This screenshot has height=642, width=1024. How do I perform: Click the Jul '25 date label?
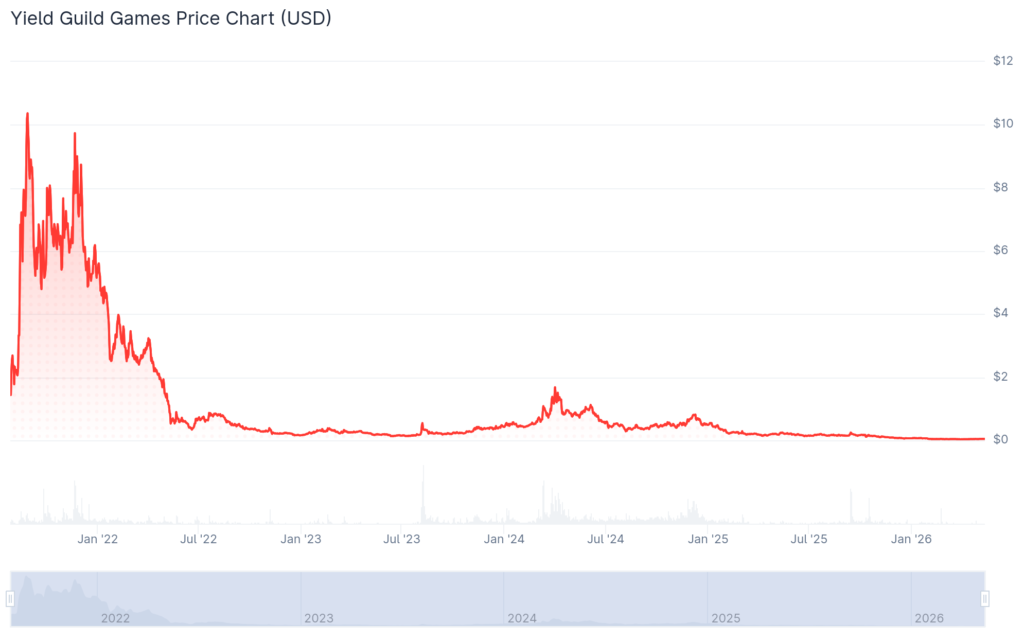point(809,539)
